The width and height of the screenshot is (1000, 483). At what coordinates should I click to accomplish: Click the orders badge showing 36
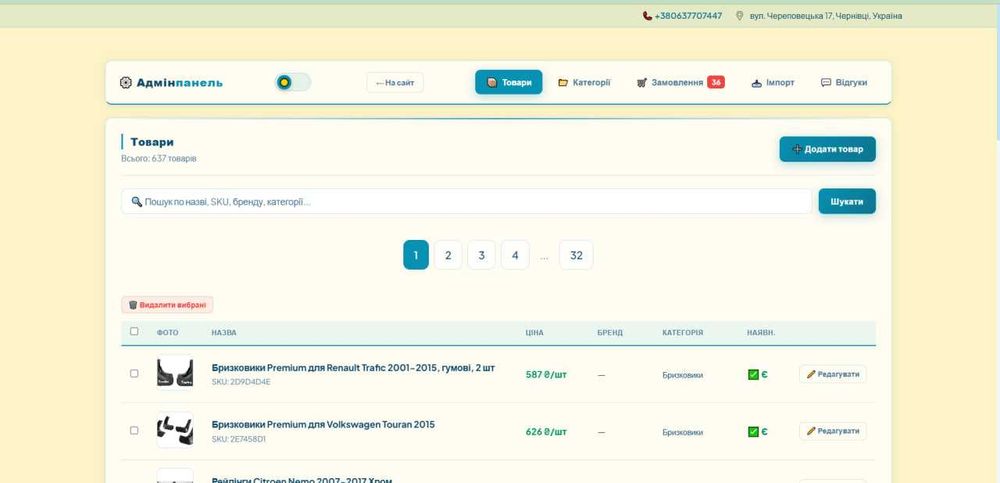(x=716, y=82)
